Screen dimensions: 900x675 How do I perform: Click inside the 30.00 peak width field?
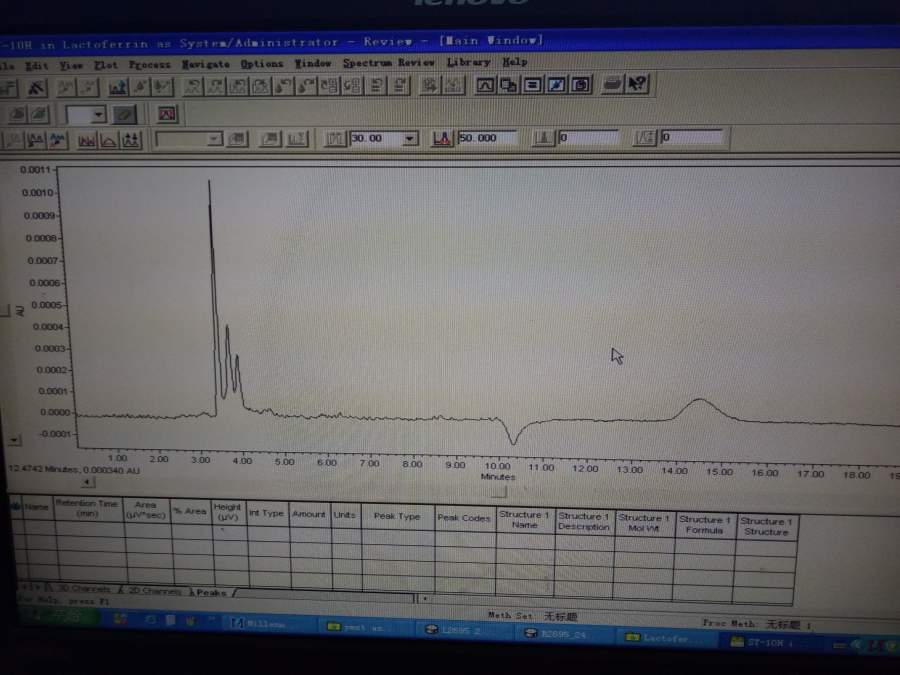coord(377,138)
